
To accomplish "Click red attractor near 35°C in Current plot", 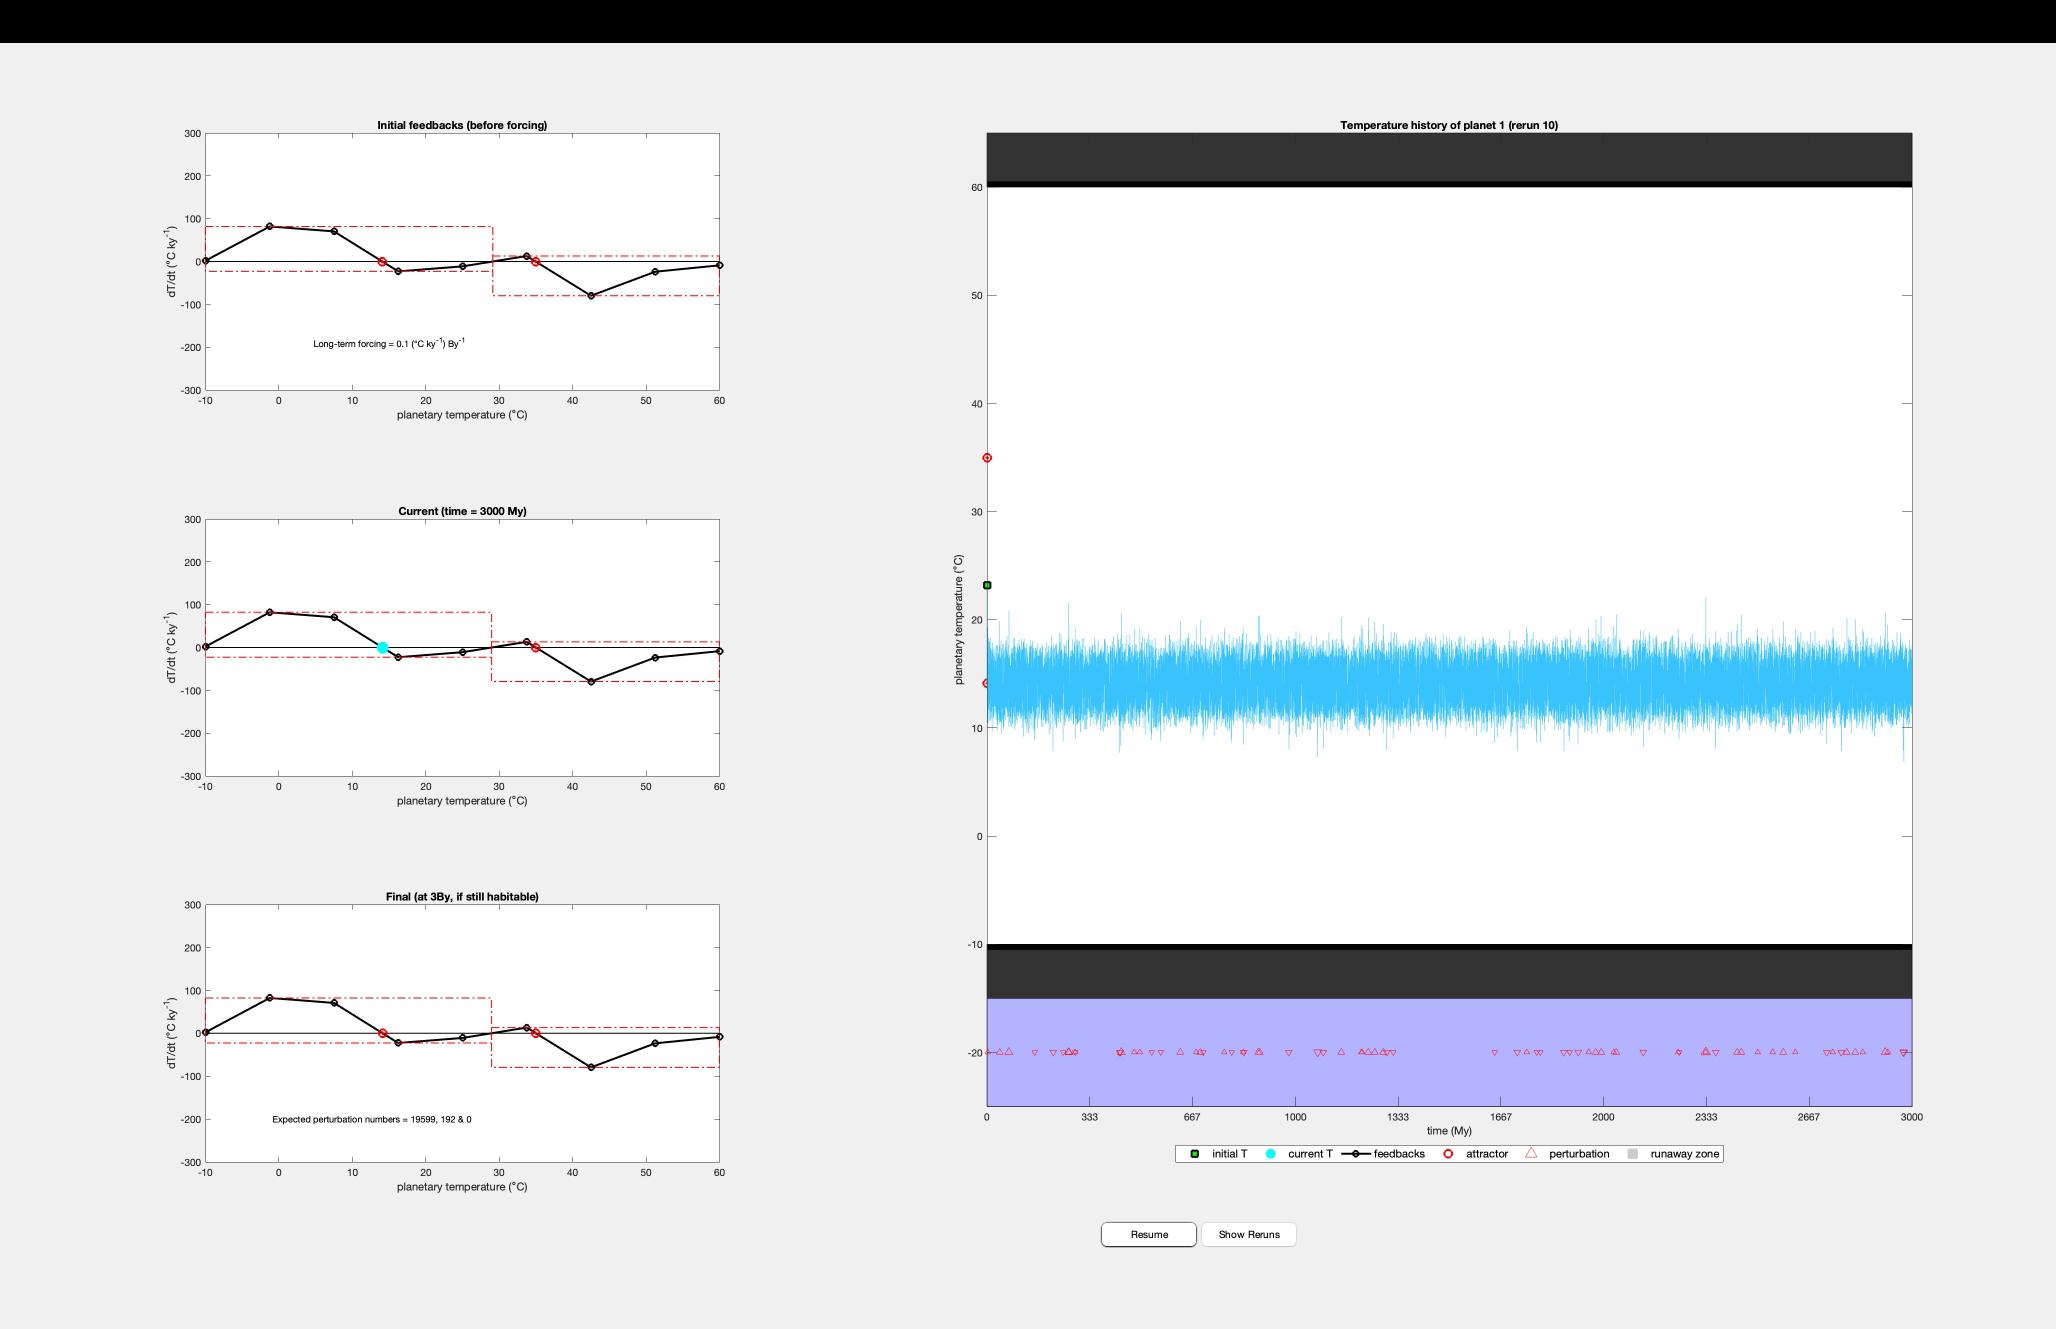I will coord(536,648).
